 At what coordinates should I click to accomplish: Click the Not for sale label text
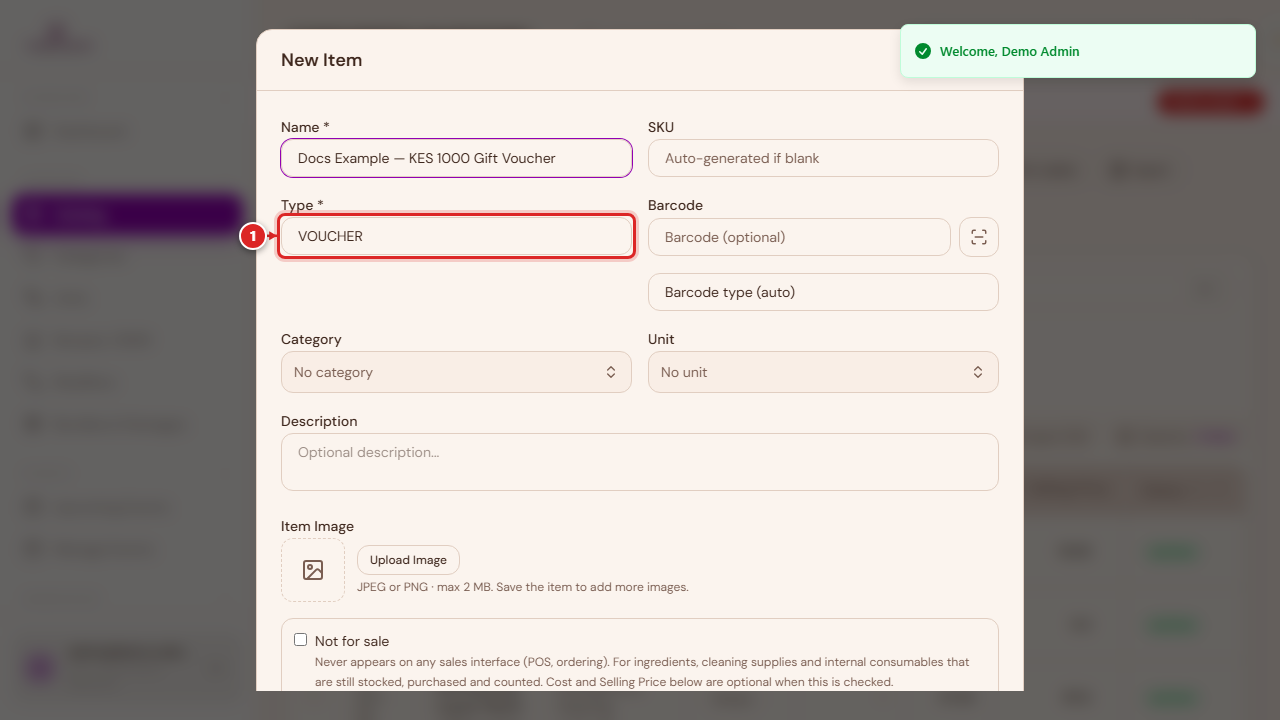pyautogui.click(x=352, y=641)
